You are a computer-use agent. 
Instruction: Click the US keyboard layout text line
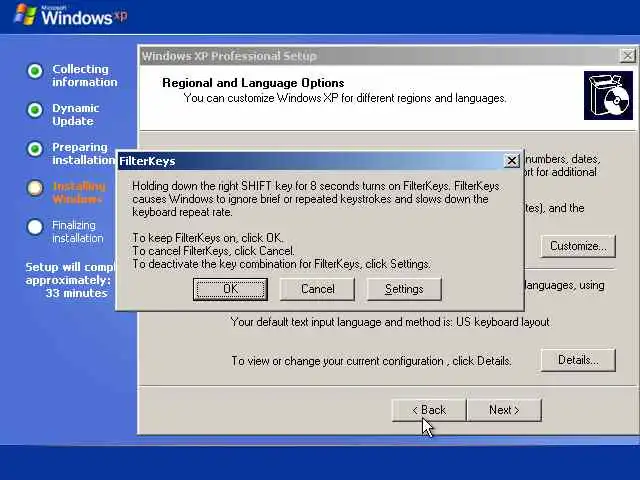coord(390,322)
